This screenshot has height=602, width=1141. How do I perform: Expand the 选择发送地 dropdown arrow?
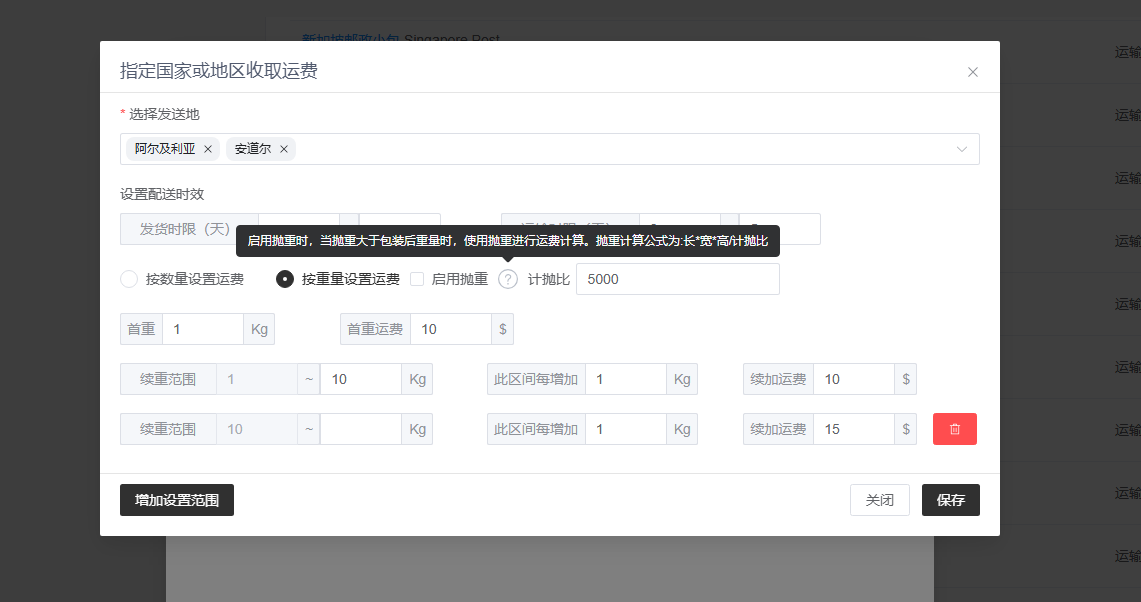click(x=962, y=149)
